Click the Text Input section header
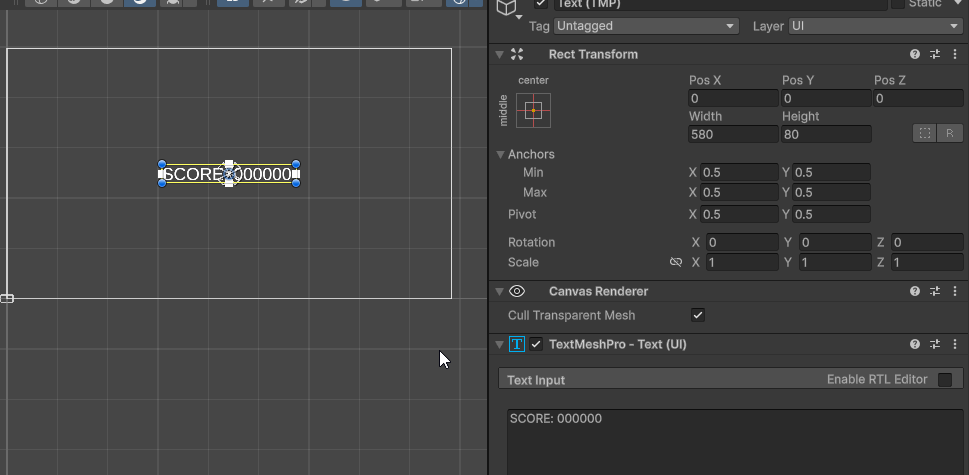The image size is (969, 475). [x=730, y=379]
